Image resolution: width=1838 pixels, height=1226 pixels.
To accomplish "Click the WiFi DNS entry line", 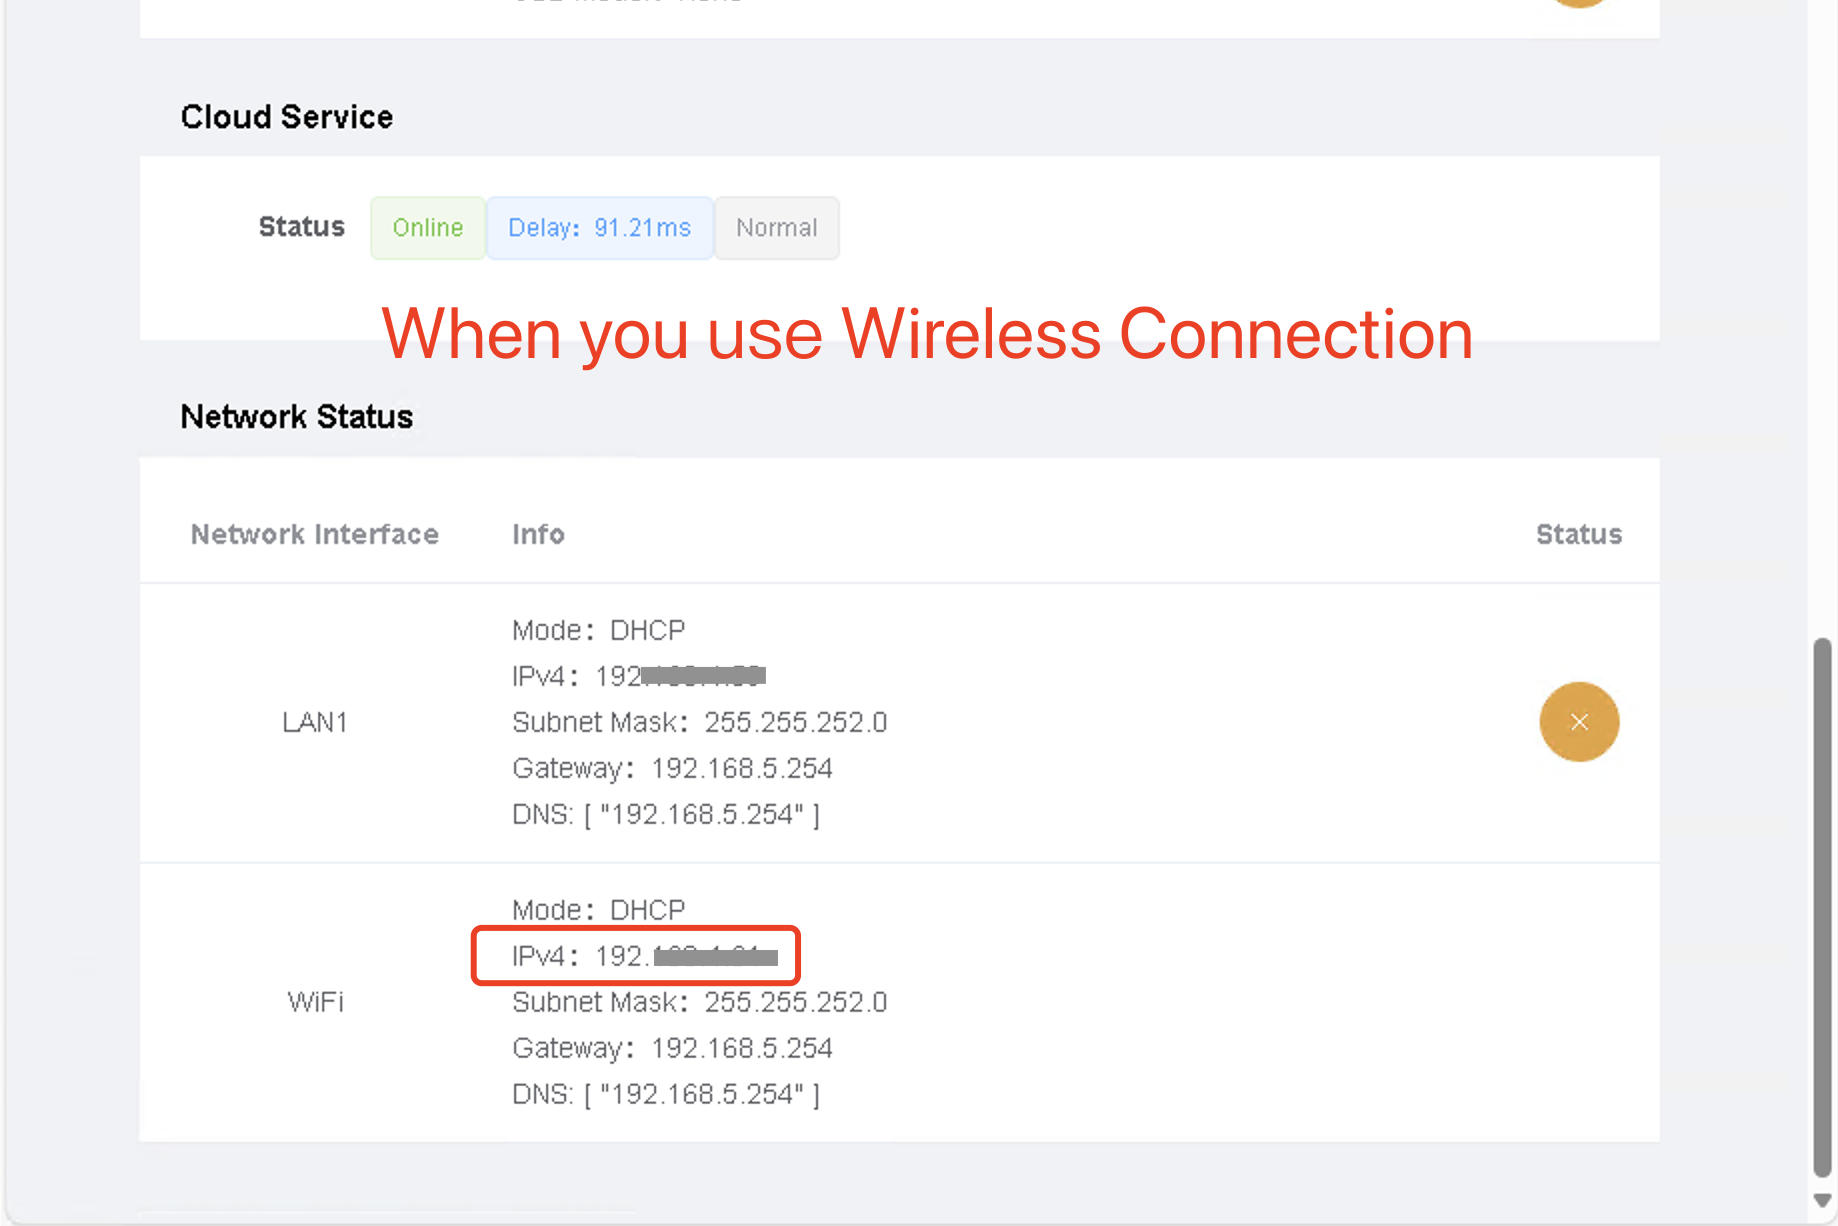I will 665,1095.
